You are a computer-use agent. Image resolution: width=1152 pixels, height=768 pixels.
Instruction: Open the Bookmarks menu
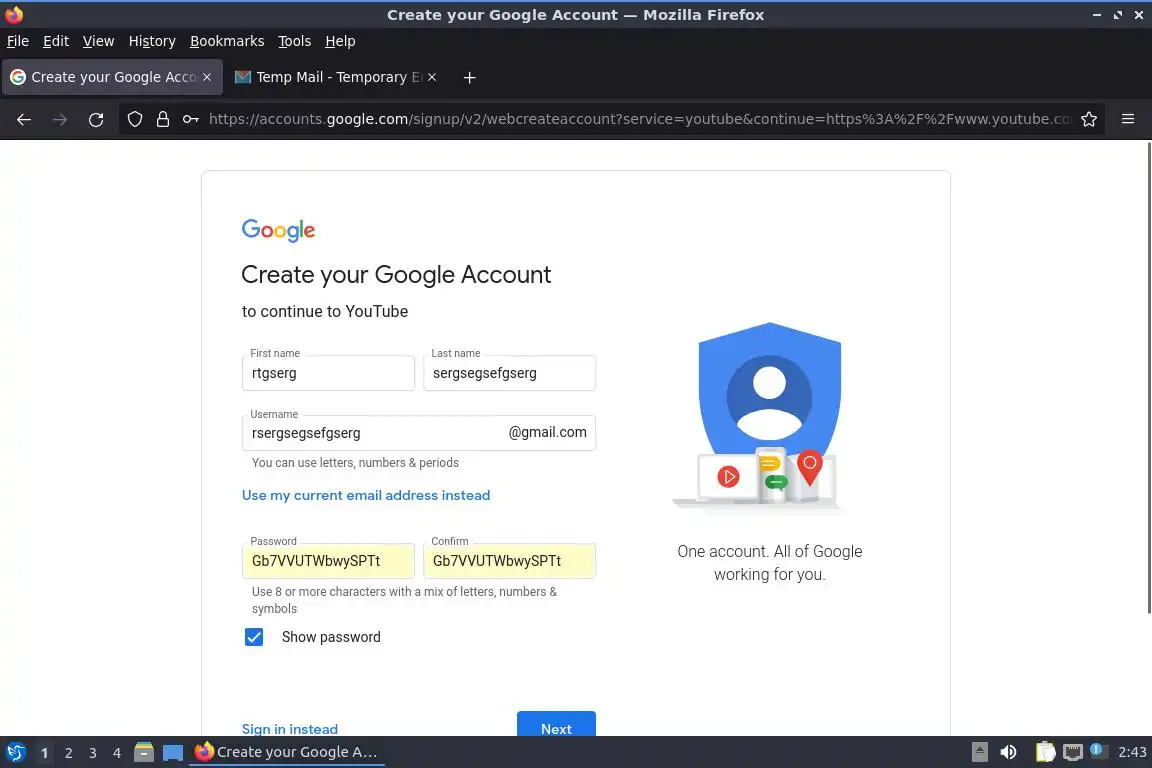227,41
